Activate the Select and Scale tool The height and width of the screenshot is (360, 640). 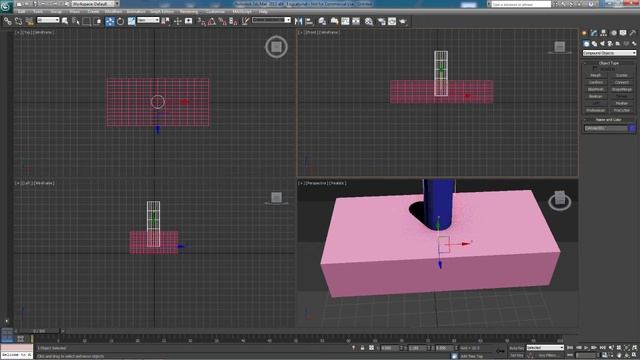coord(131,21)
